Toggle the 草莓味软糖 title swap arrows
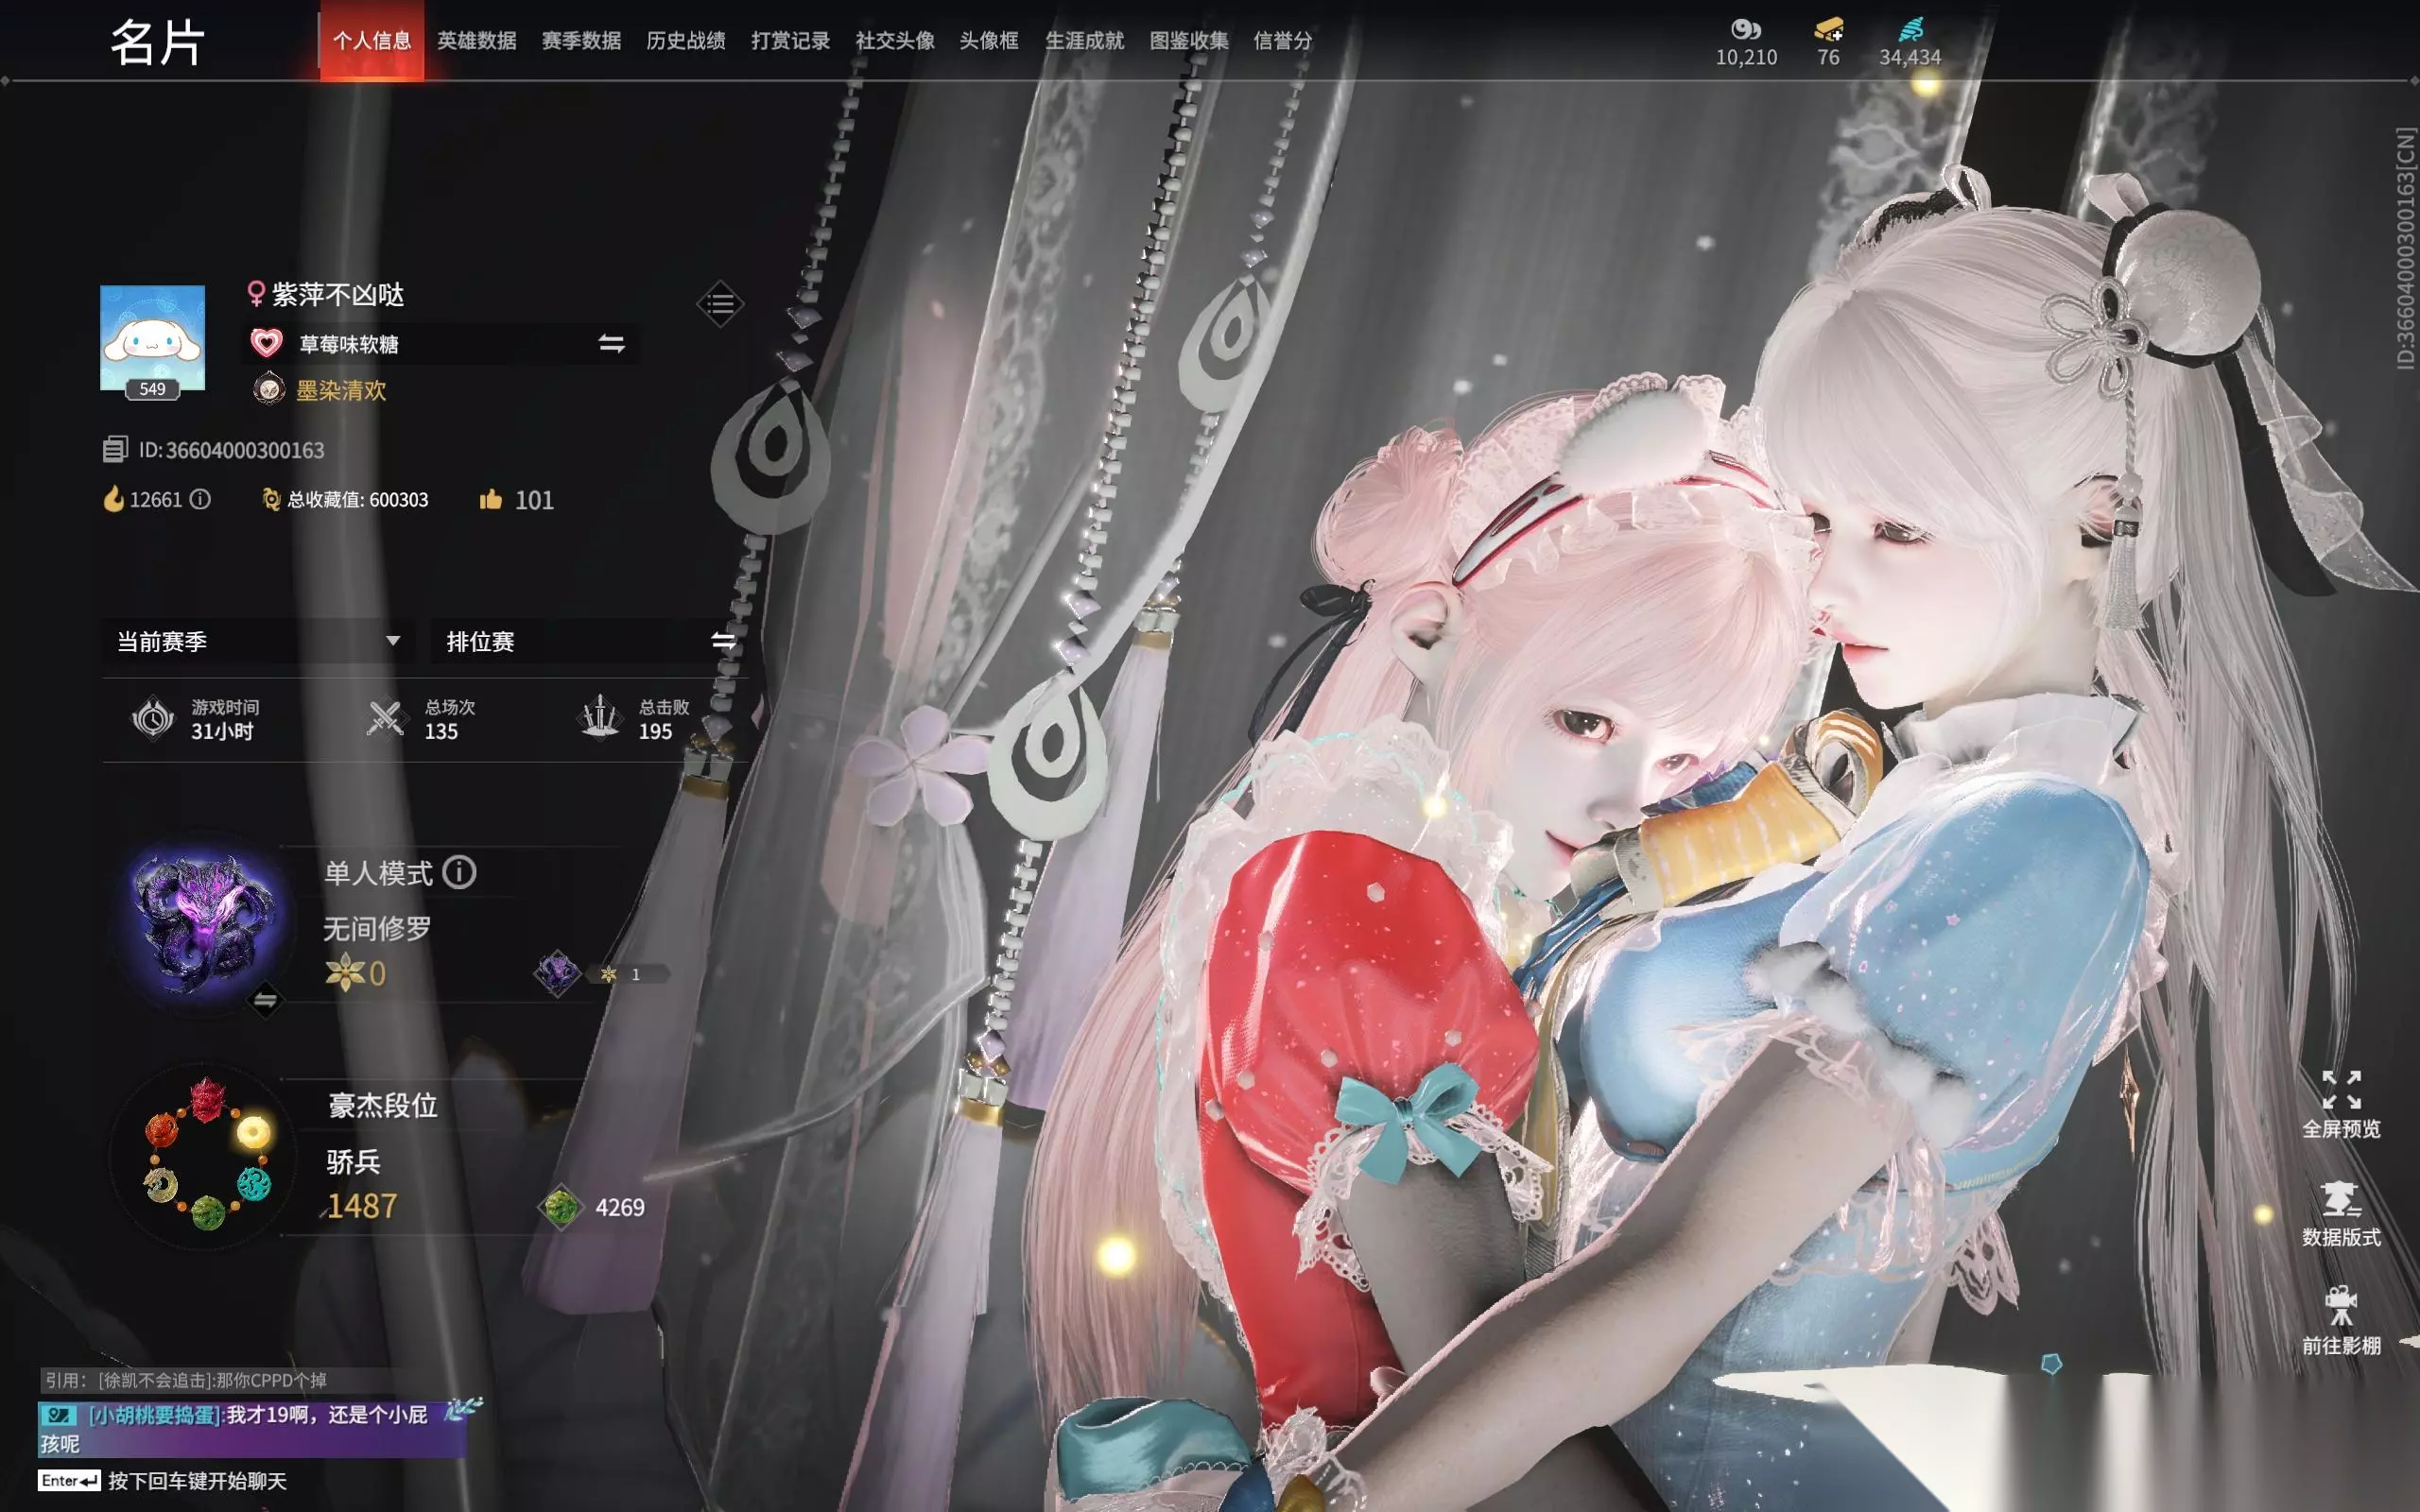The width and height of the screenshot is (2420, 1512). pyautogui.click(x=611, y=344)
